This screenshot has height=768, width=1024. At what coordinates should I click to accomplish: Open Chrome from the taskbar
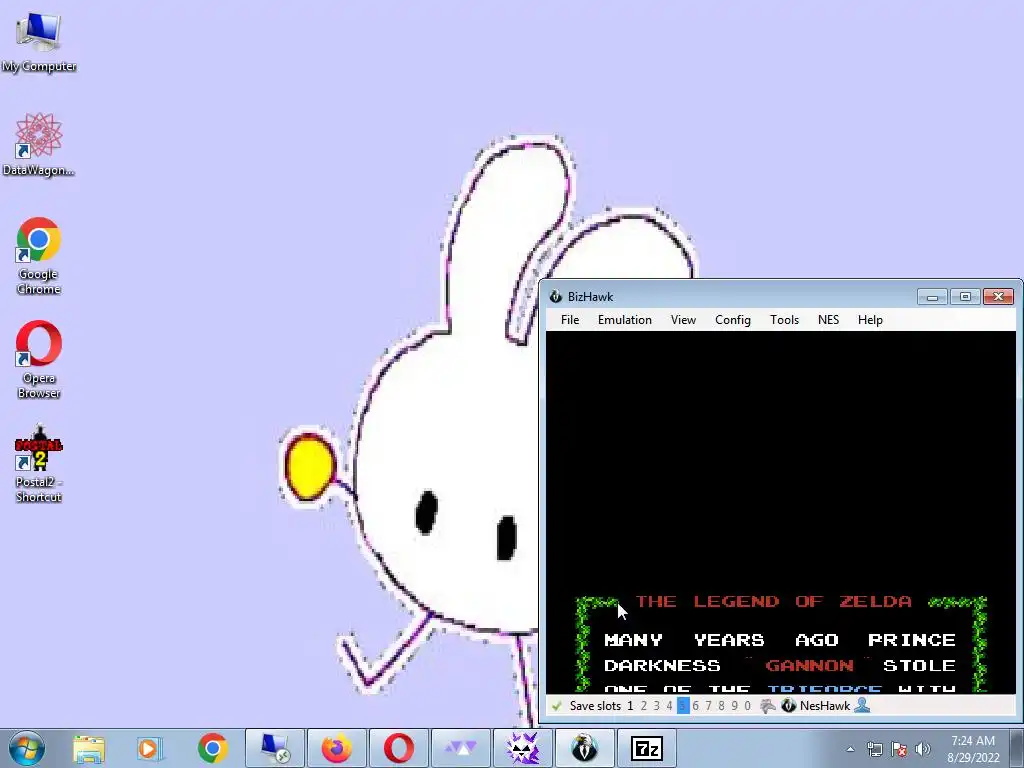212,749
